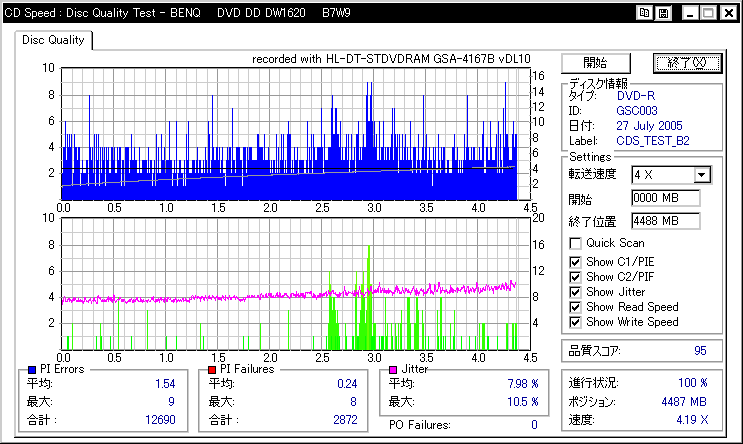Screen dimensions: 743x444
Task: Minimize the CD Speed window
Action: point(690,13)
